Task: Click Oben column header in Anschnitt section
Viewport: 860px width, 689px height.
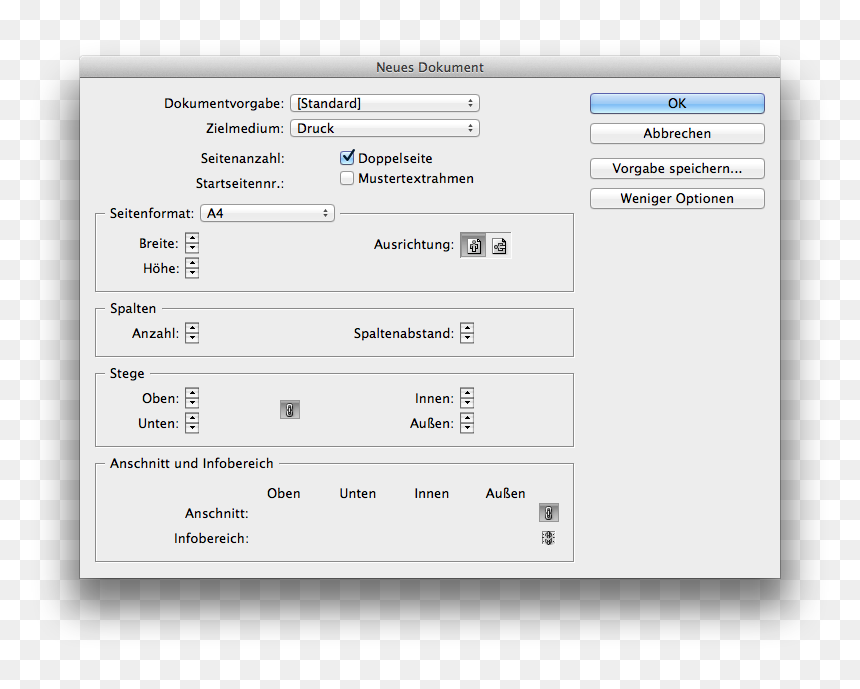Action: click(284, 494)
